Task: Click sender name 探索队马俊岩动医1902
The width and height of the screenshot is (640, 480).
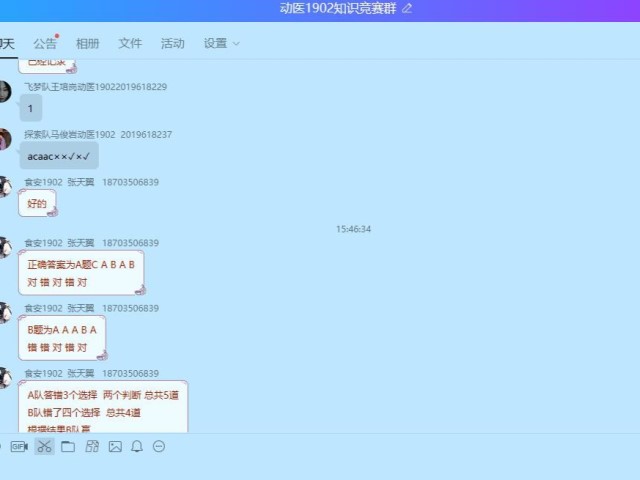Action: coord(98,135)
